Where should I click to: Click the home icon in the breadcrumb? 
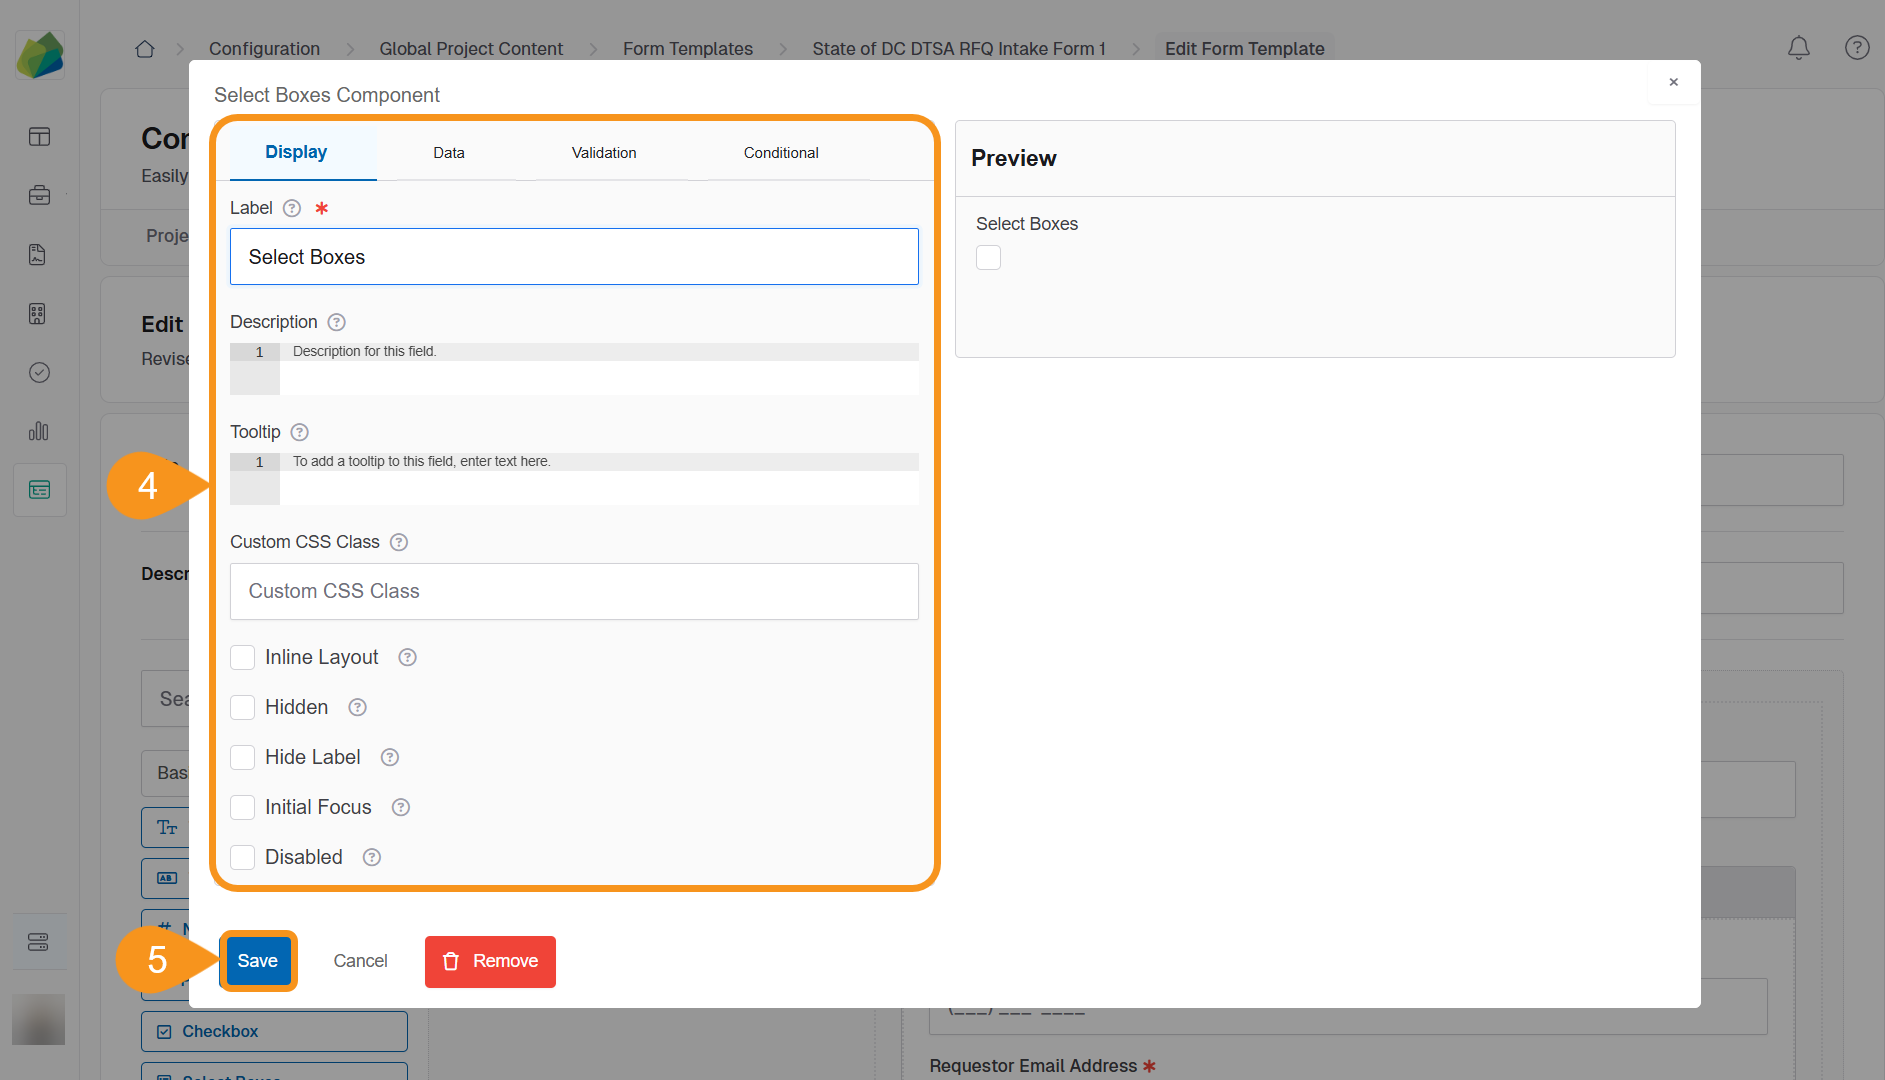coord(144,48)
